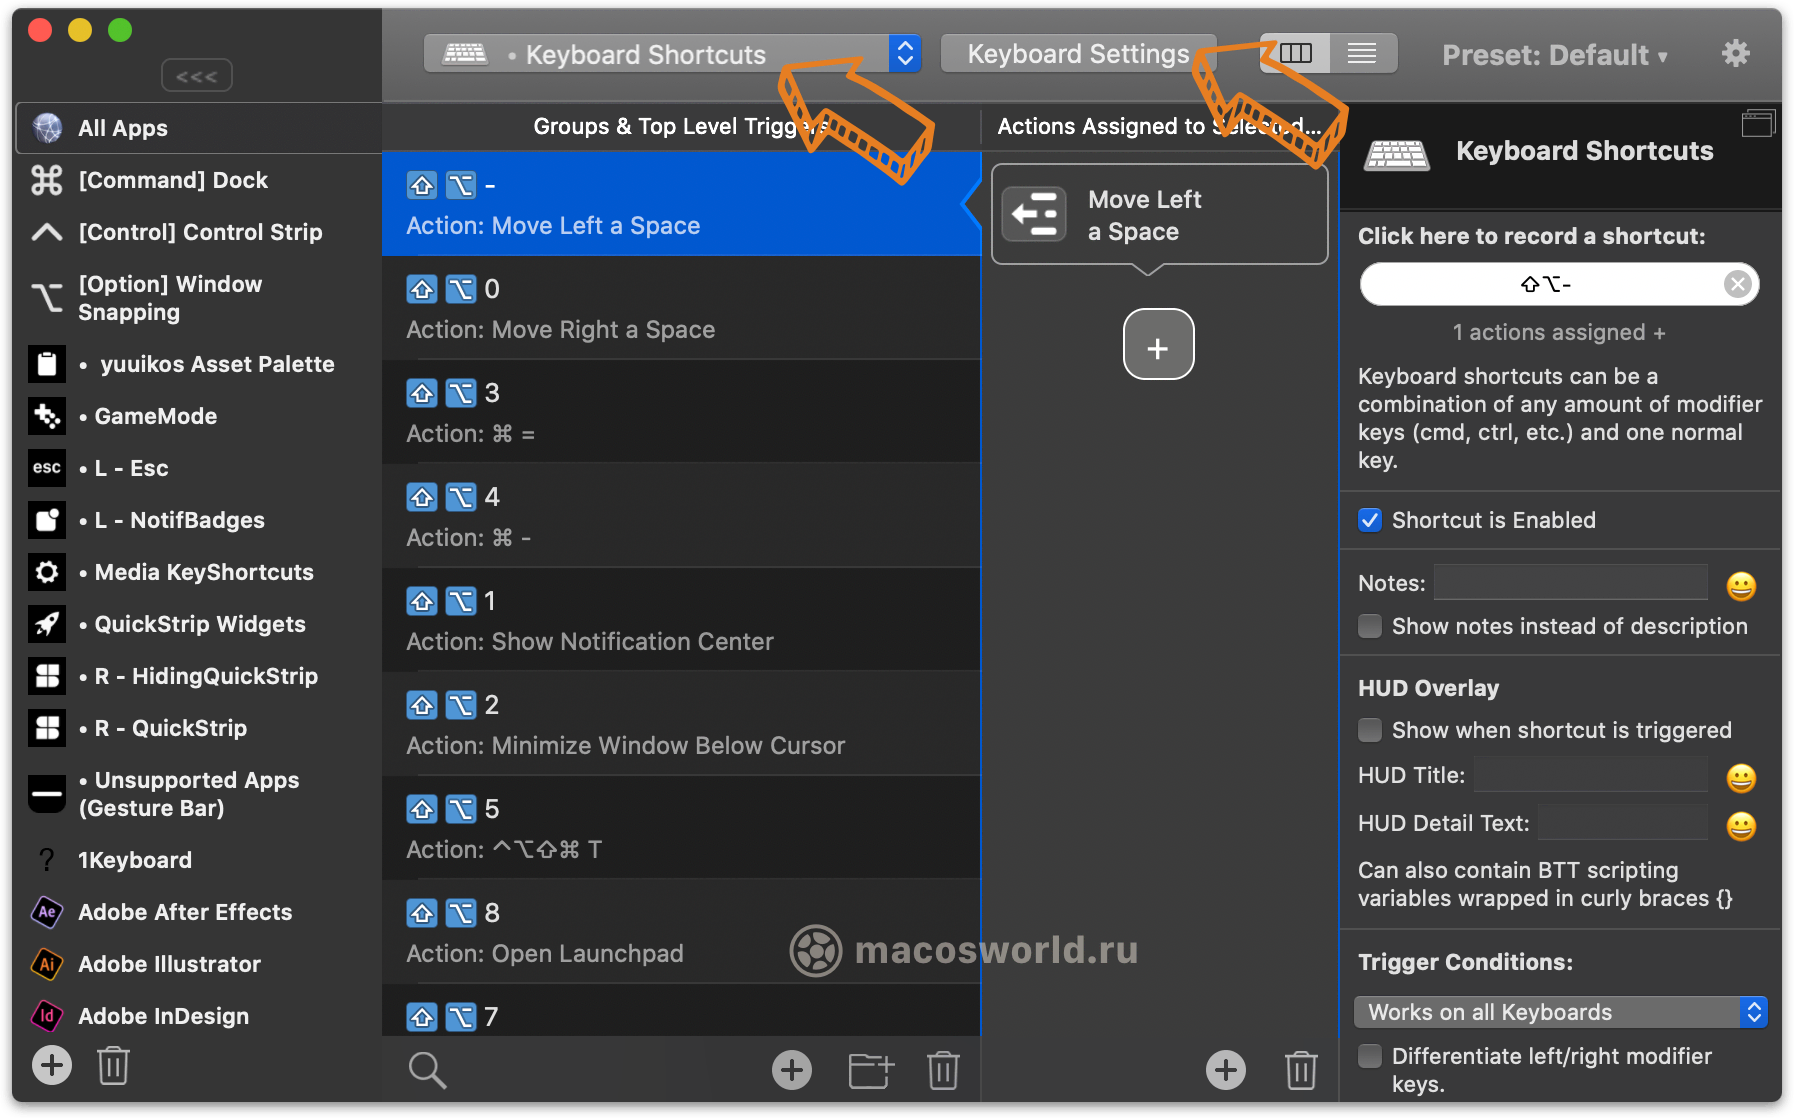
Task: Create new group folder icon
Action: 871,1070
